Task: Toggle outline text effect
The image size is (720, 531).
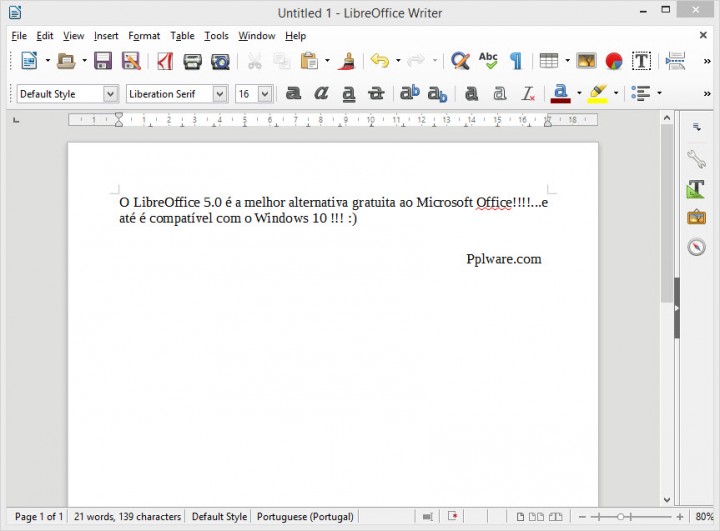Action: [500, 94]
